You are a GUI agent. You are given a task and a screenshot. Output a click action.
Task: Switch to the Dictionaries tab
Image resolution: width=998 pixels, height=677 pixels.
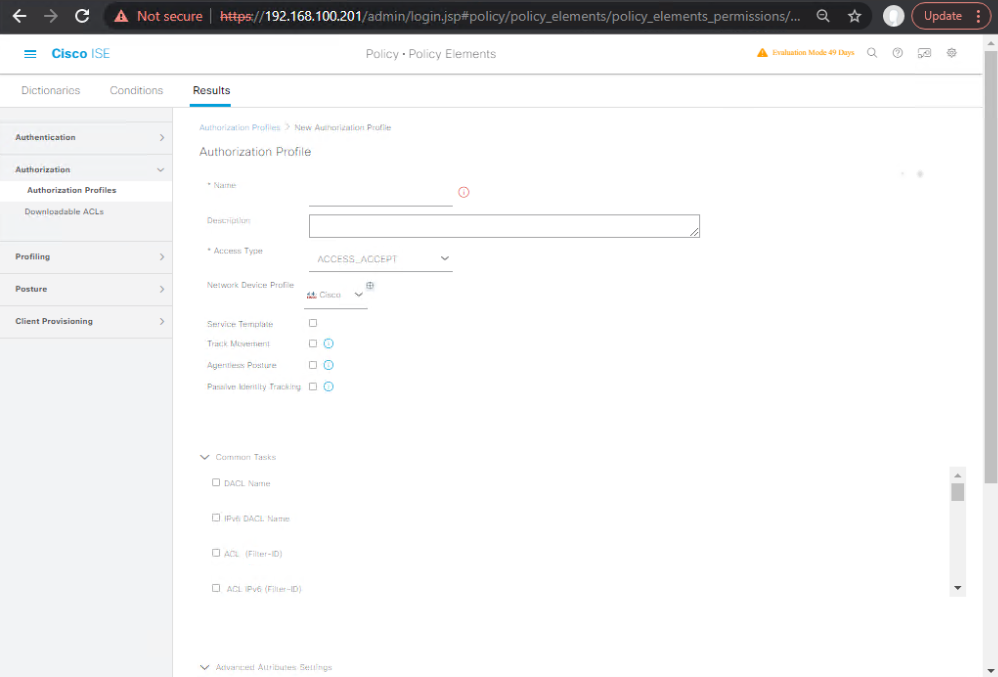(51, 90)
